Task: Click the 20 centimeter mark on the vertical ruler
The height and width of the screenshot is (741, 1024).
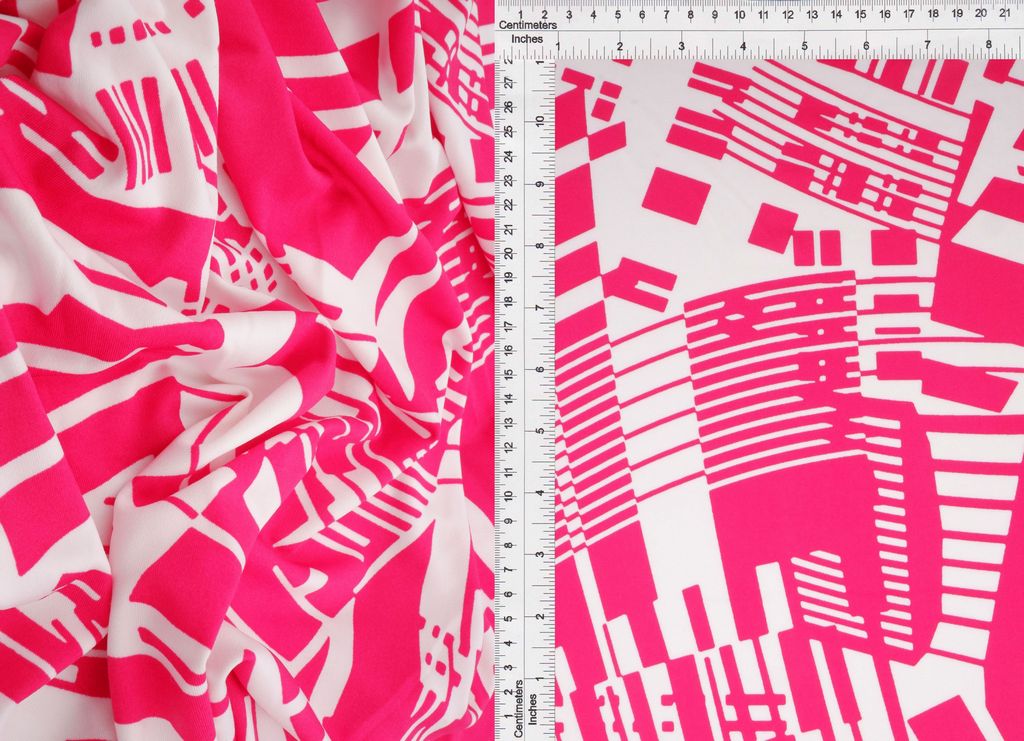Action: [x=509, y=253]
